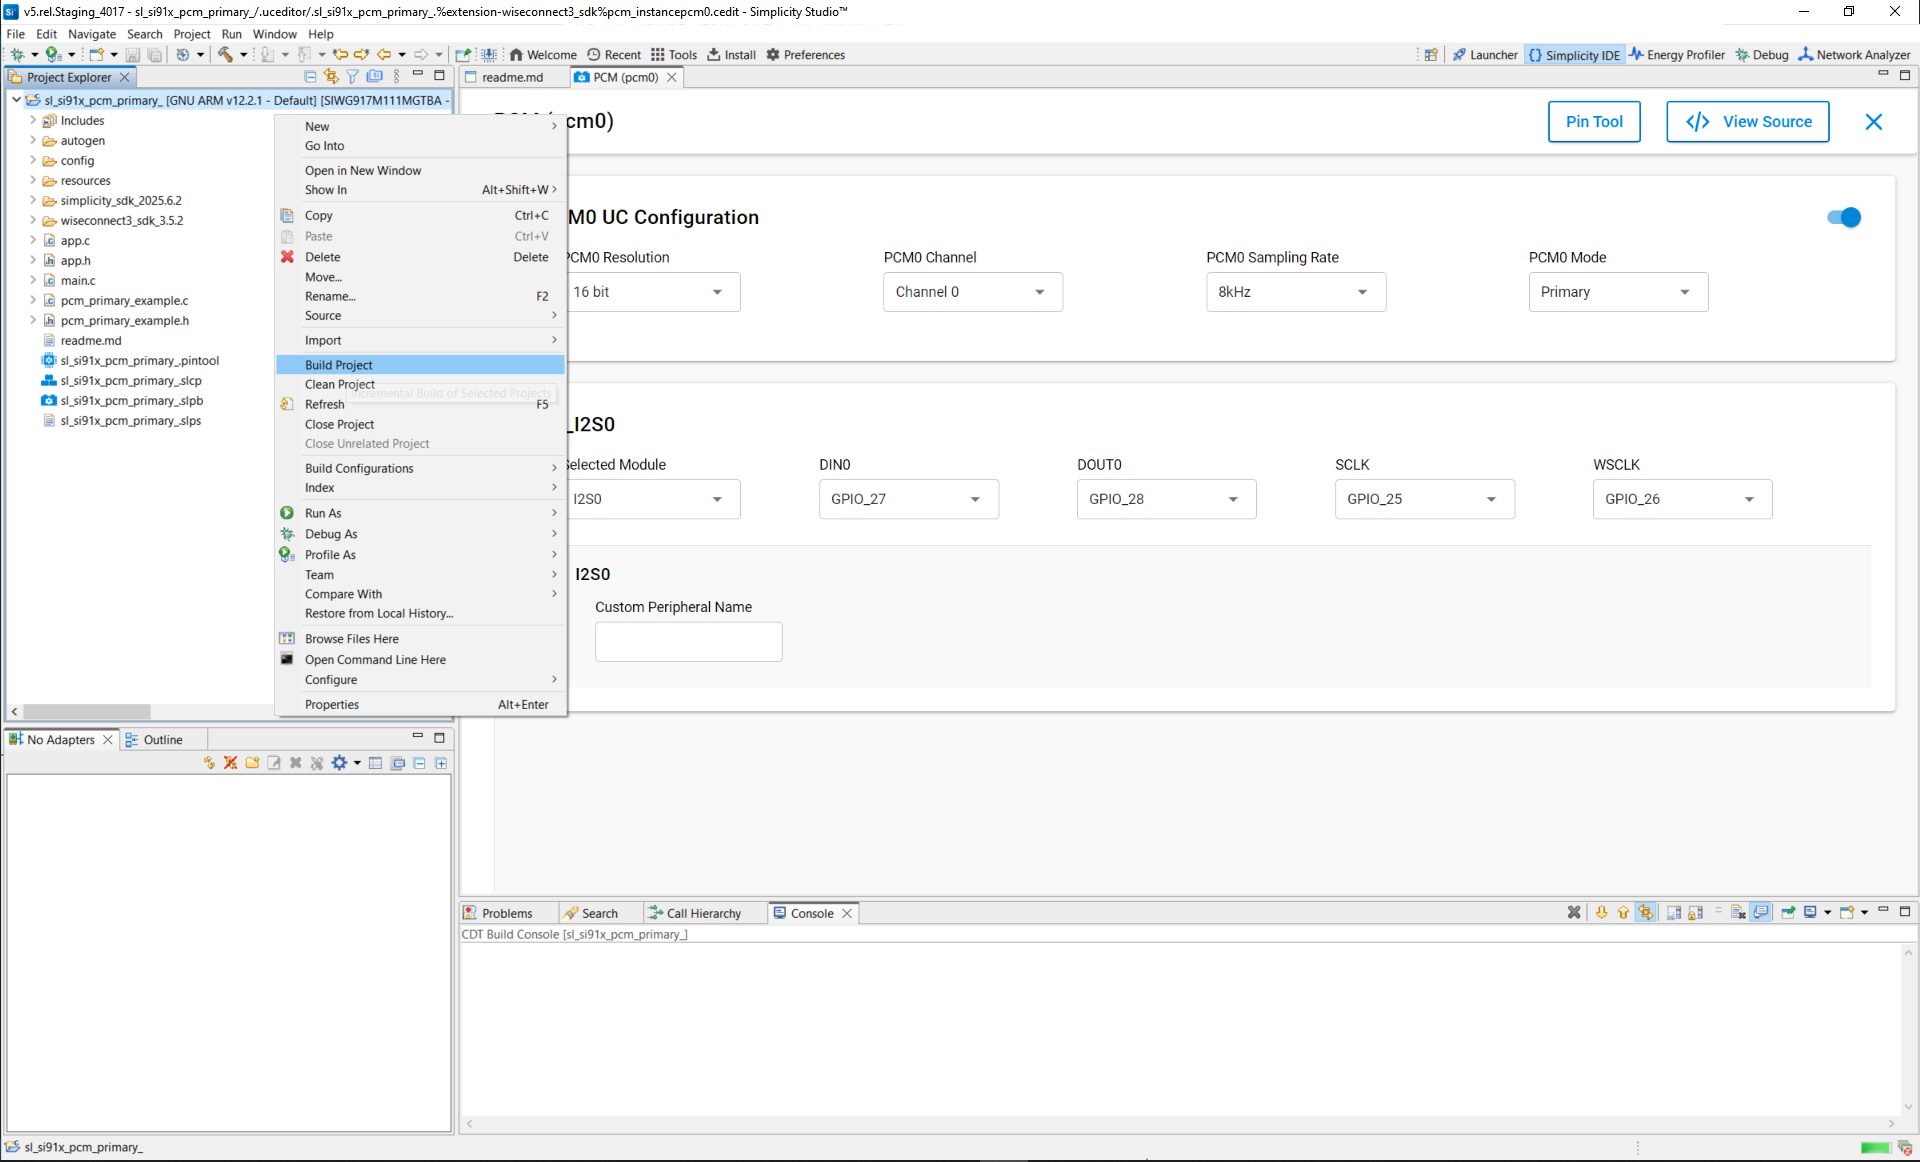Click the green bug debug icon

[17, 54]
